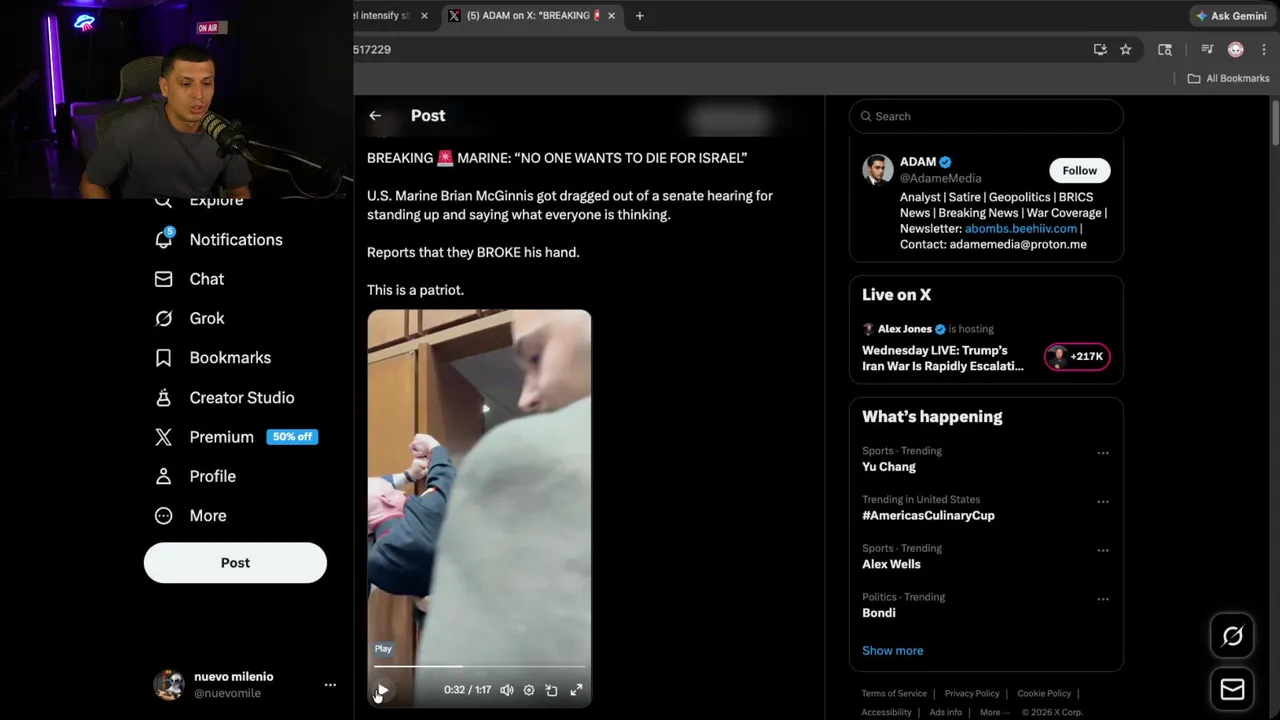Open the Yu Chang trending topic
Viewport: 1280px width, 720px height.
[889, 467]
